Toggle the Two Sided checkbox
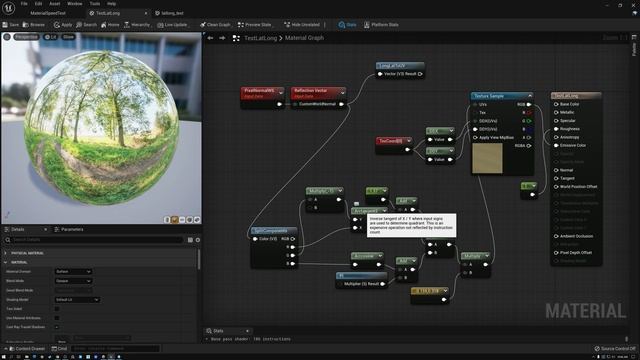This screenshot has width=640, height=360. pyautogui.click(x=57, y=309)
